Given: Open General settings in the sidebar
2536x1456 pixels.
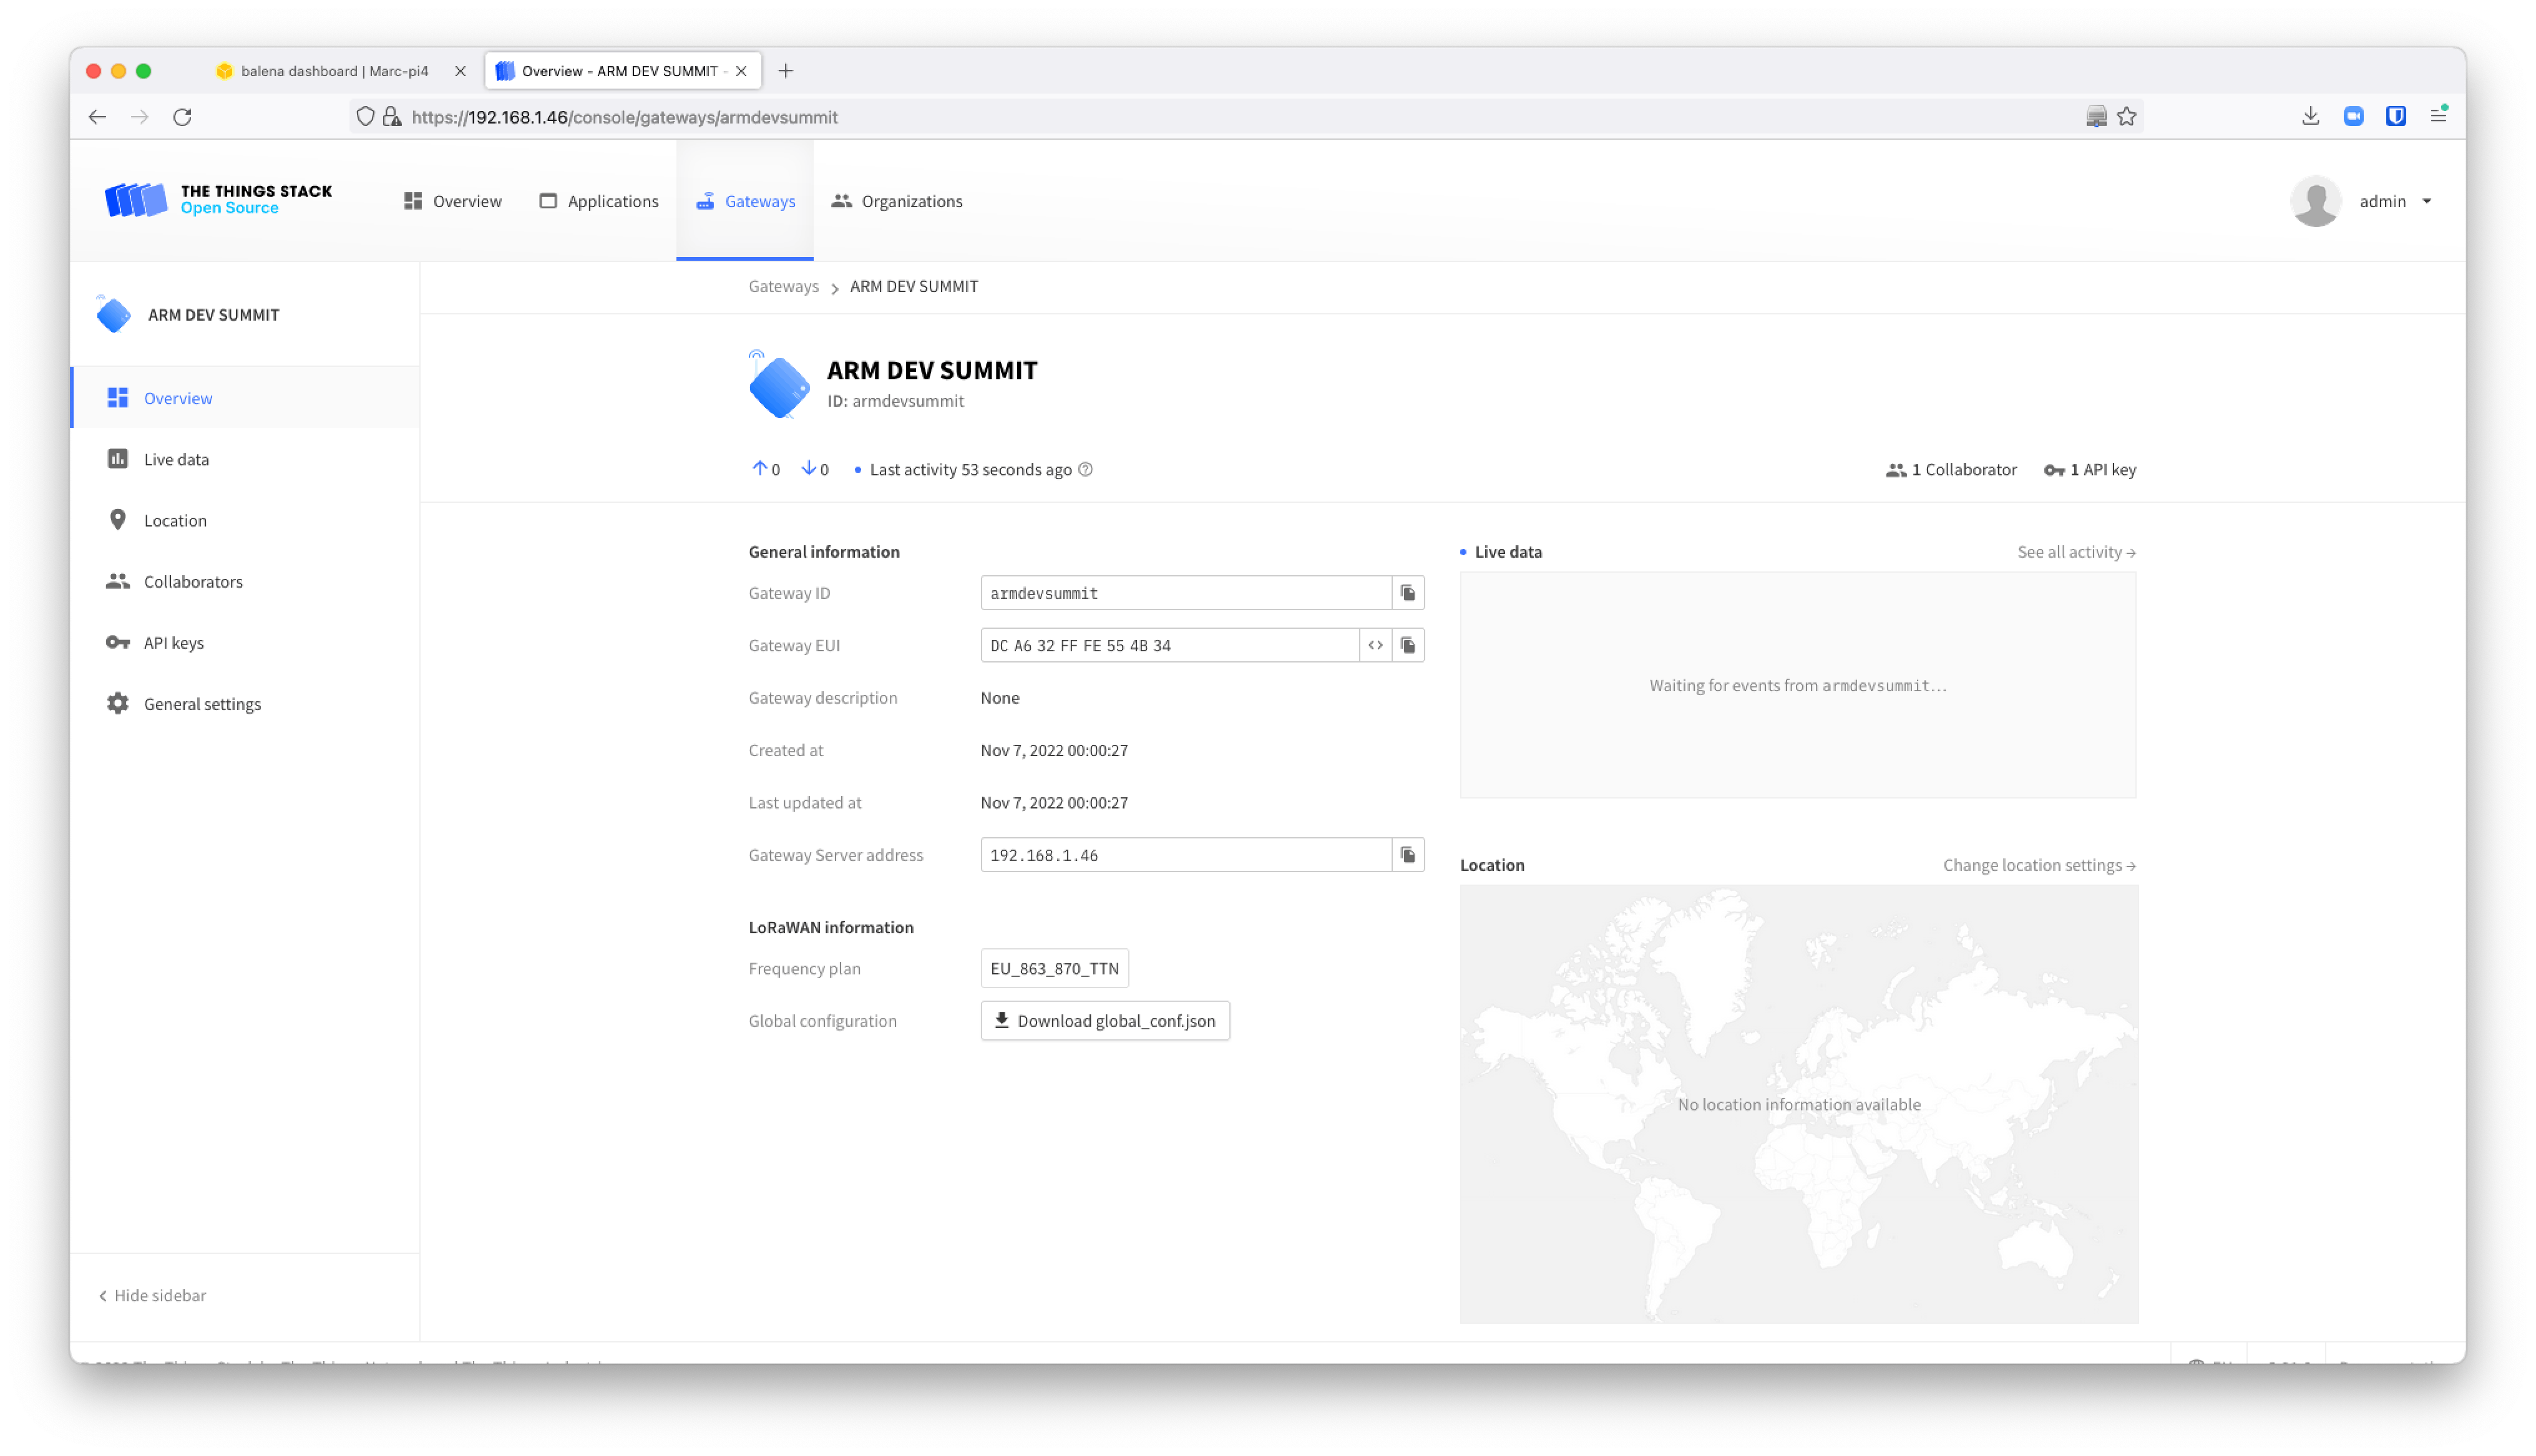Looking at the screenshot, I should (245, 703).
